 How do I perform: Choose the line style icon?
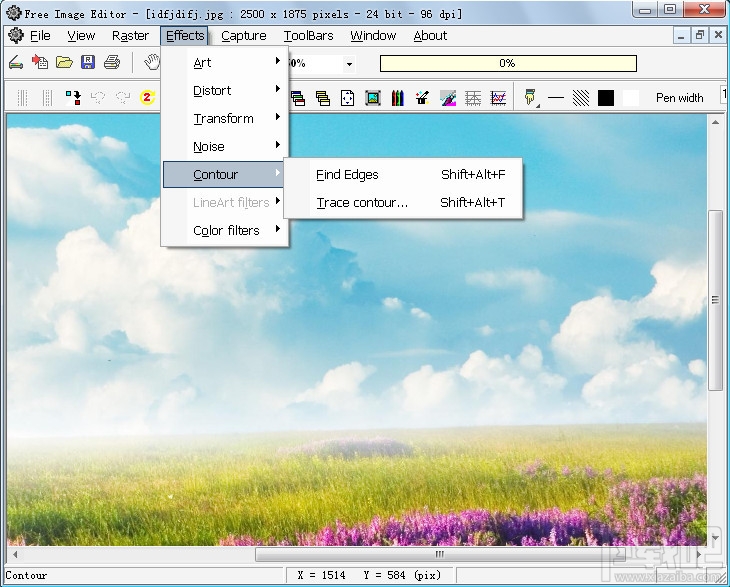556,98
